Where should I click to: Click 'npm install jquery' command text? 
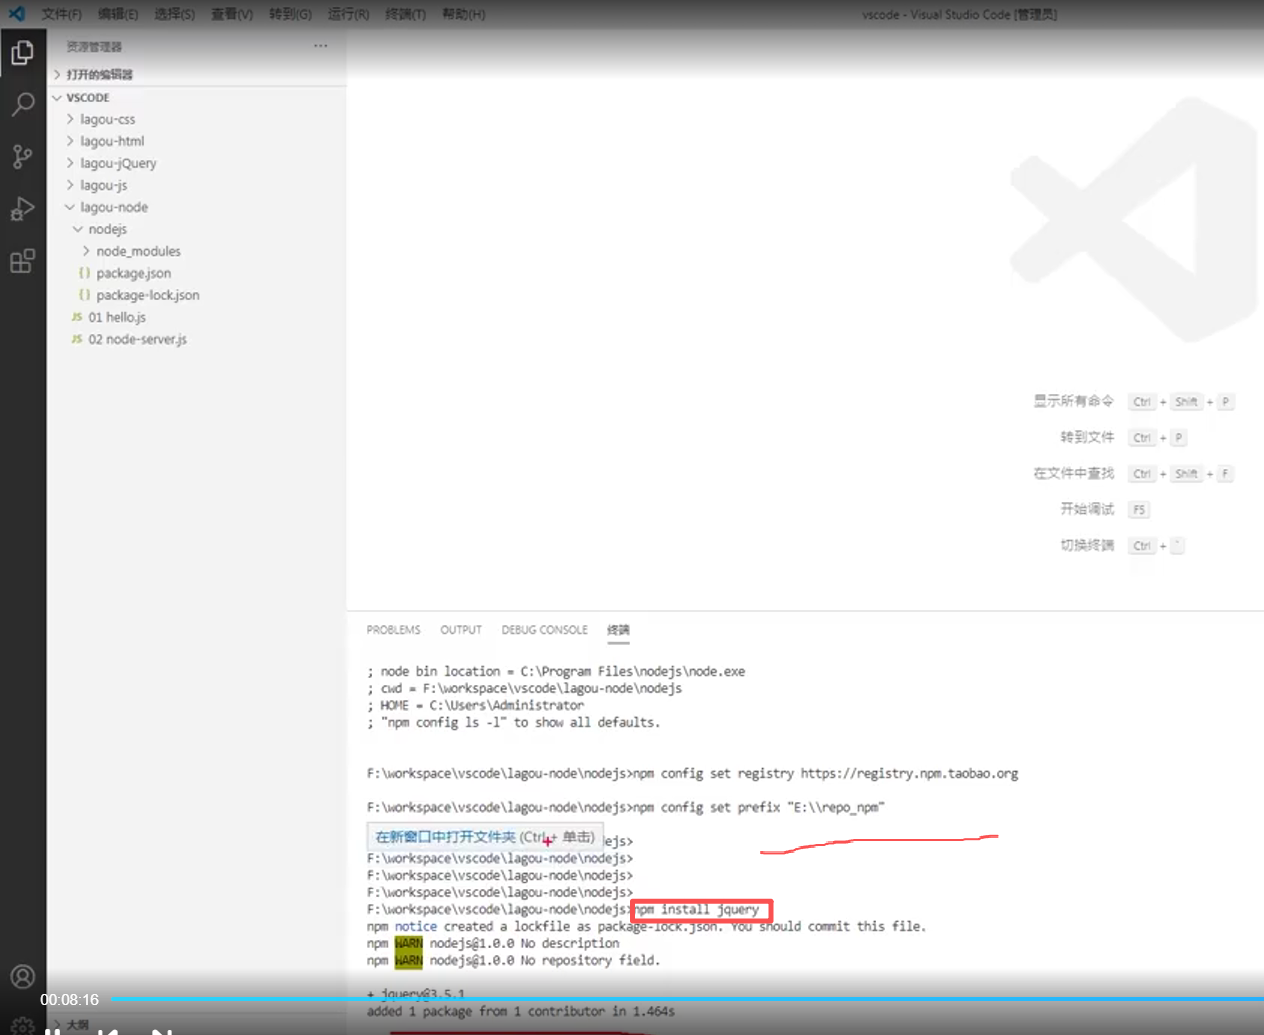coord(698,909)
